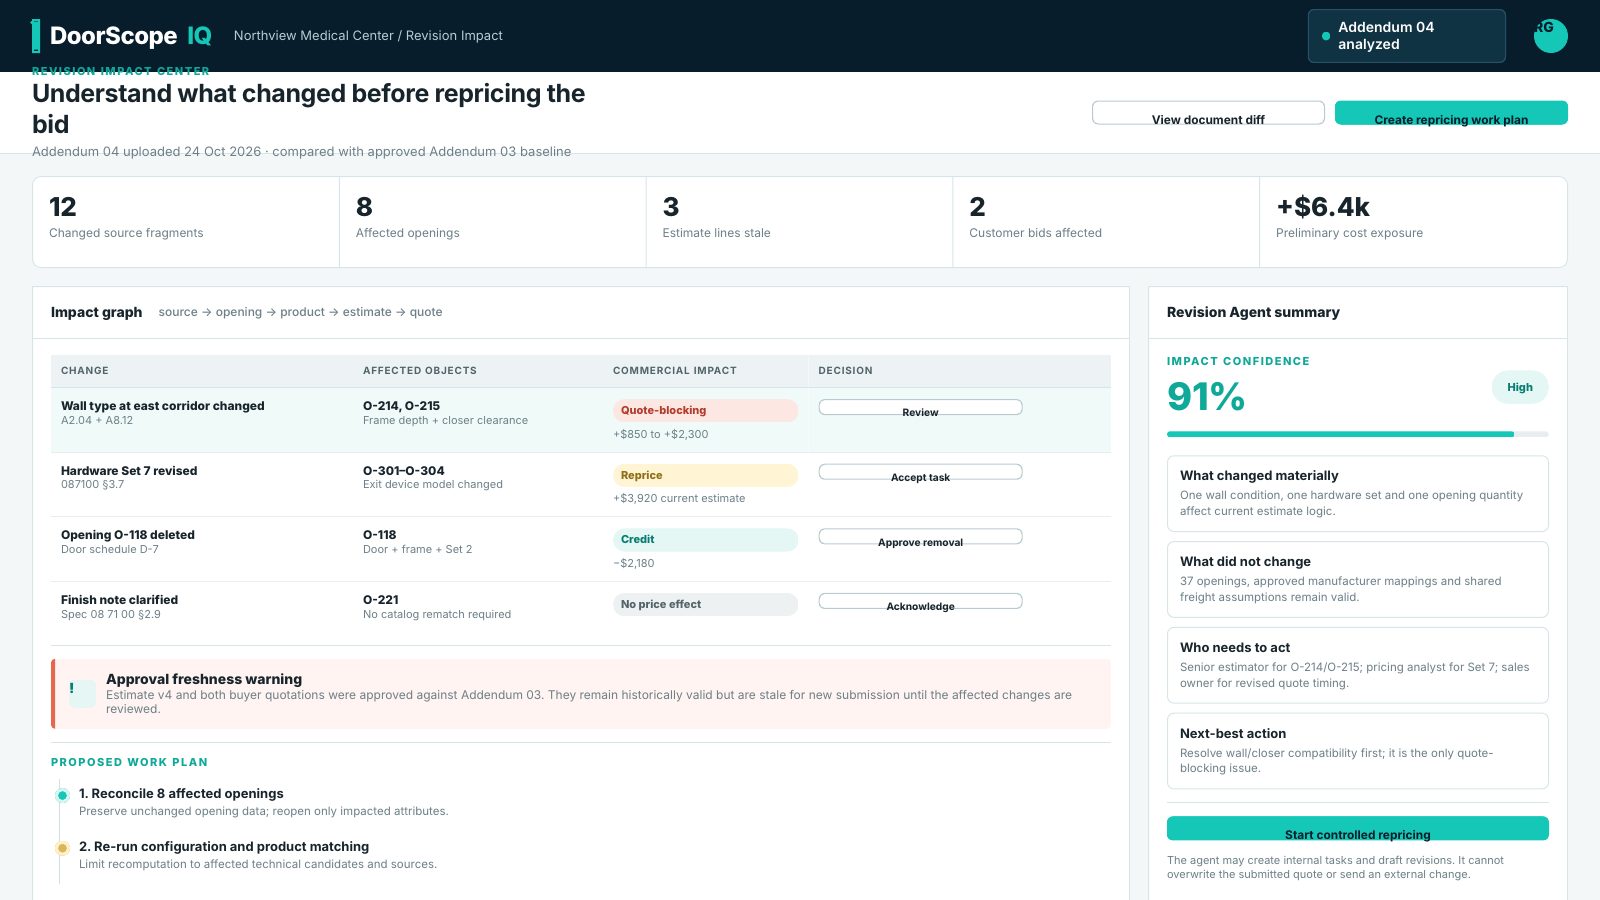Open Northview Medical Center / Revision Impact breadcrumb

tap(368, 36)
